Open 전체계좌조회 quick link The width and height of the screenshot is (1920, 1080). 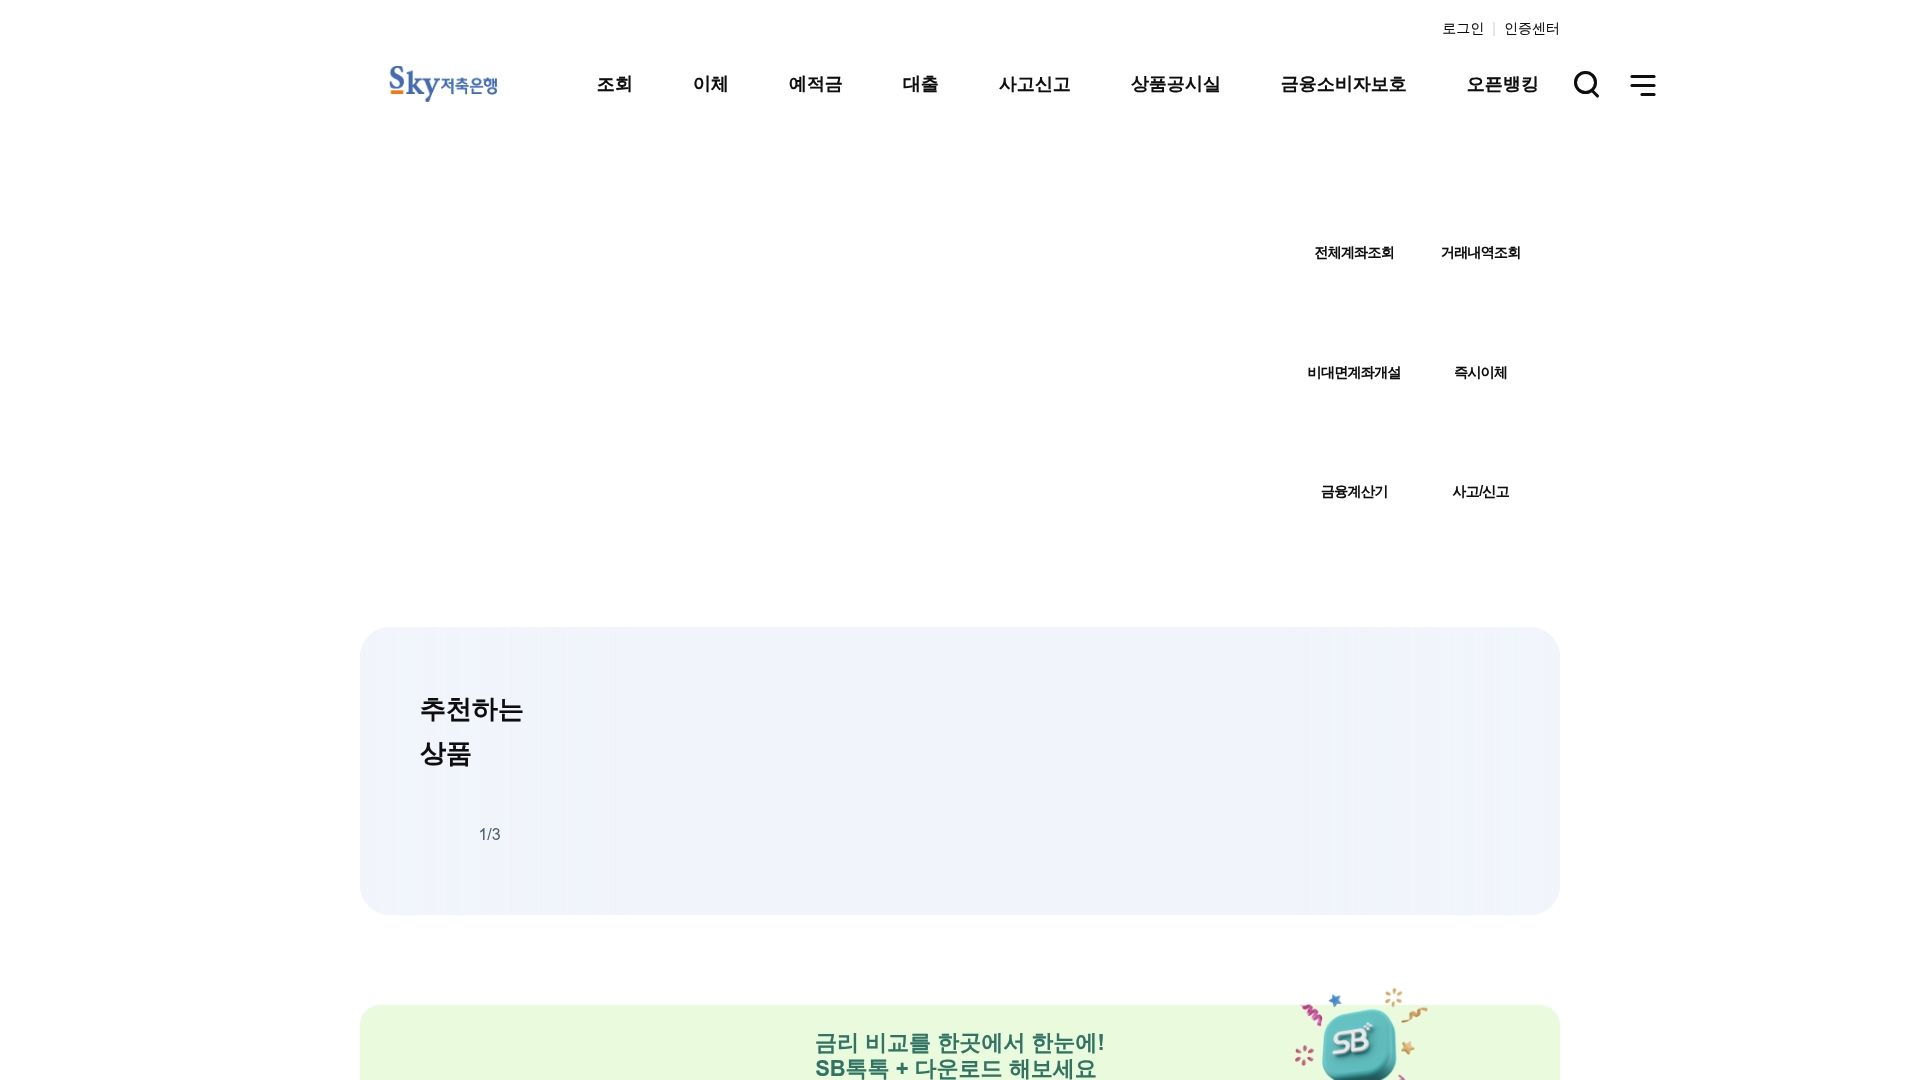pyautogui.click(x=1354, y=253)
